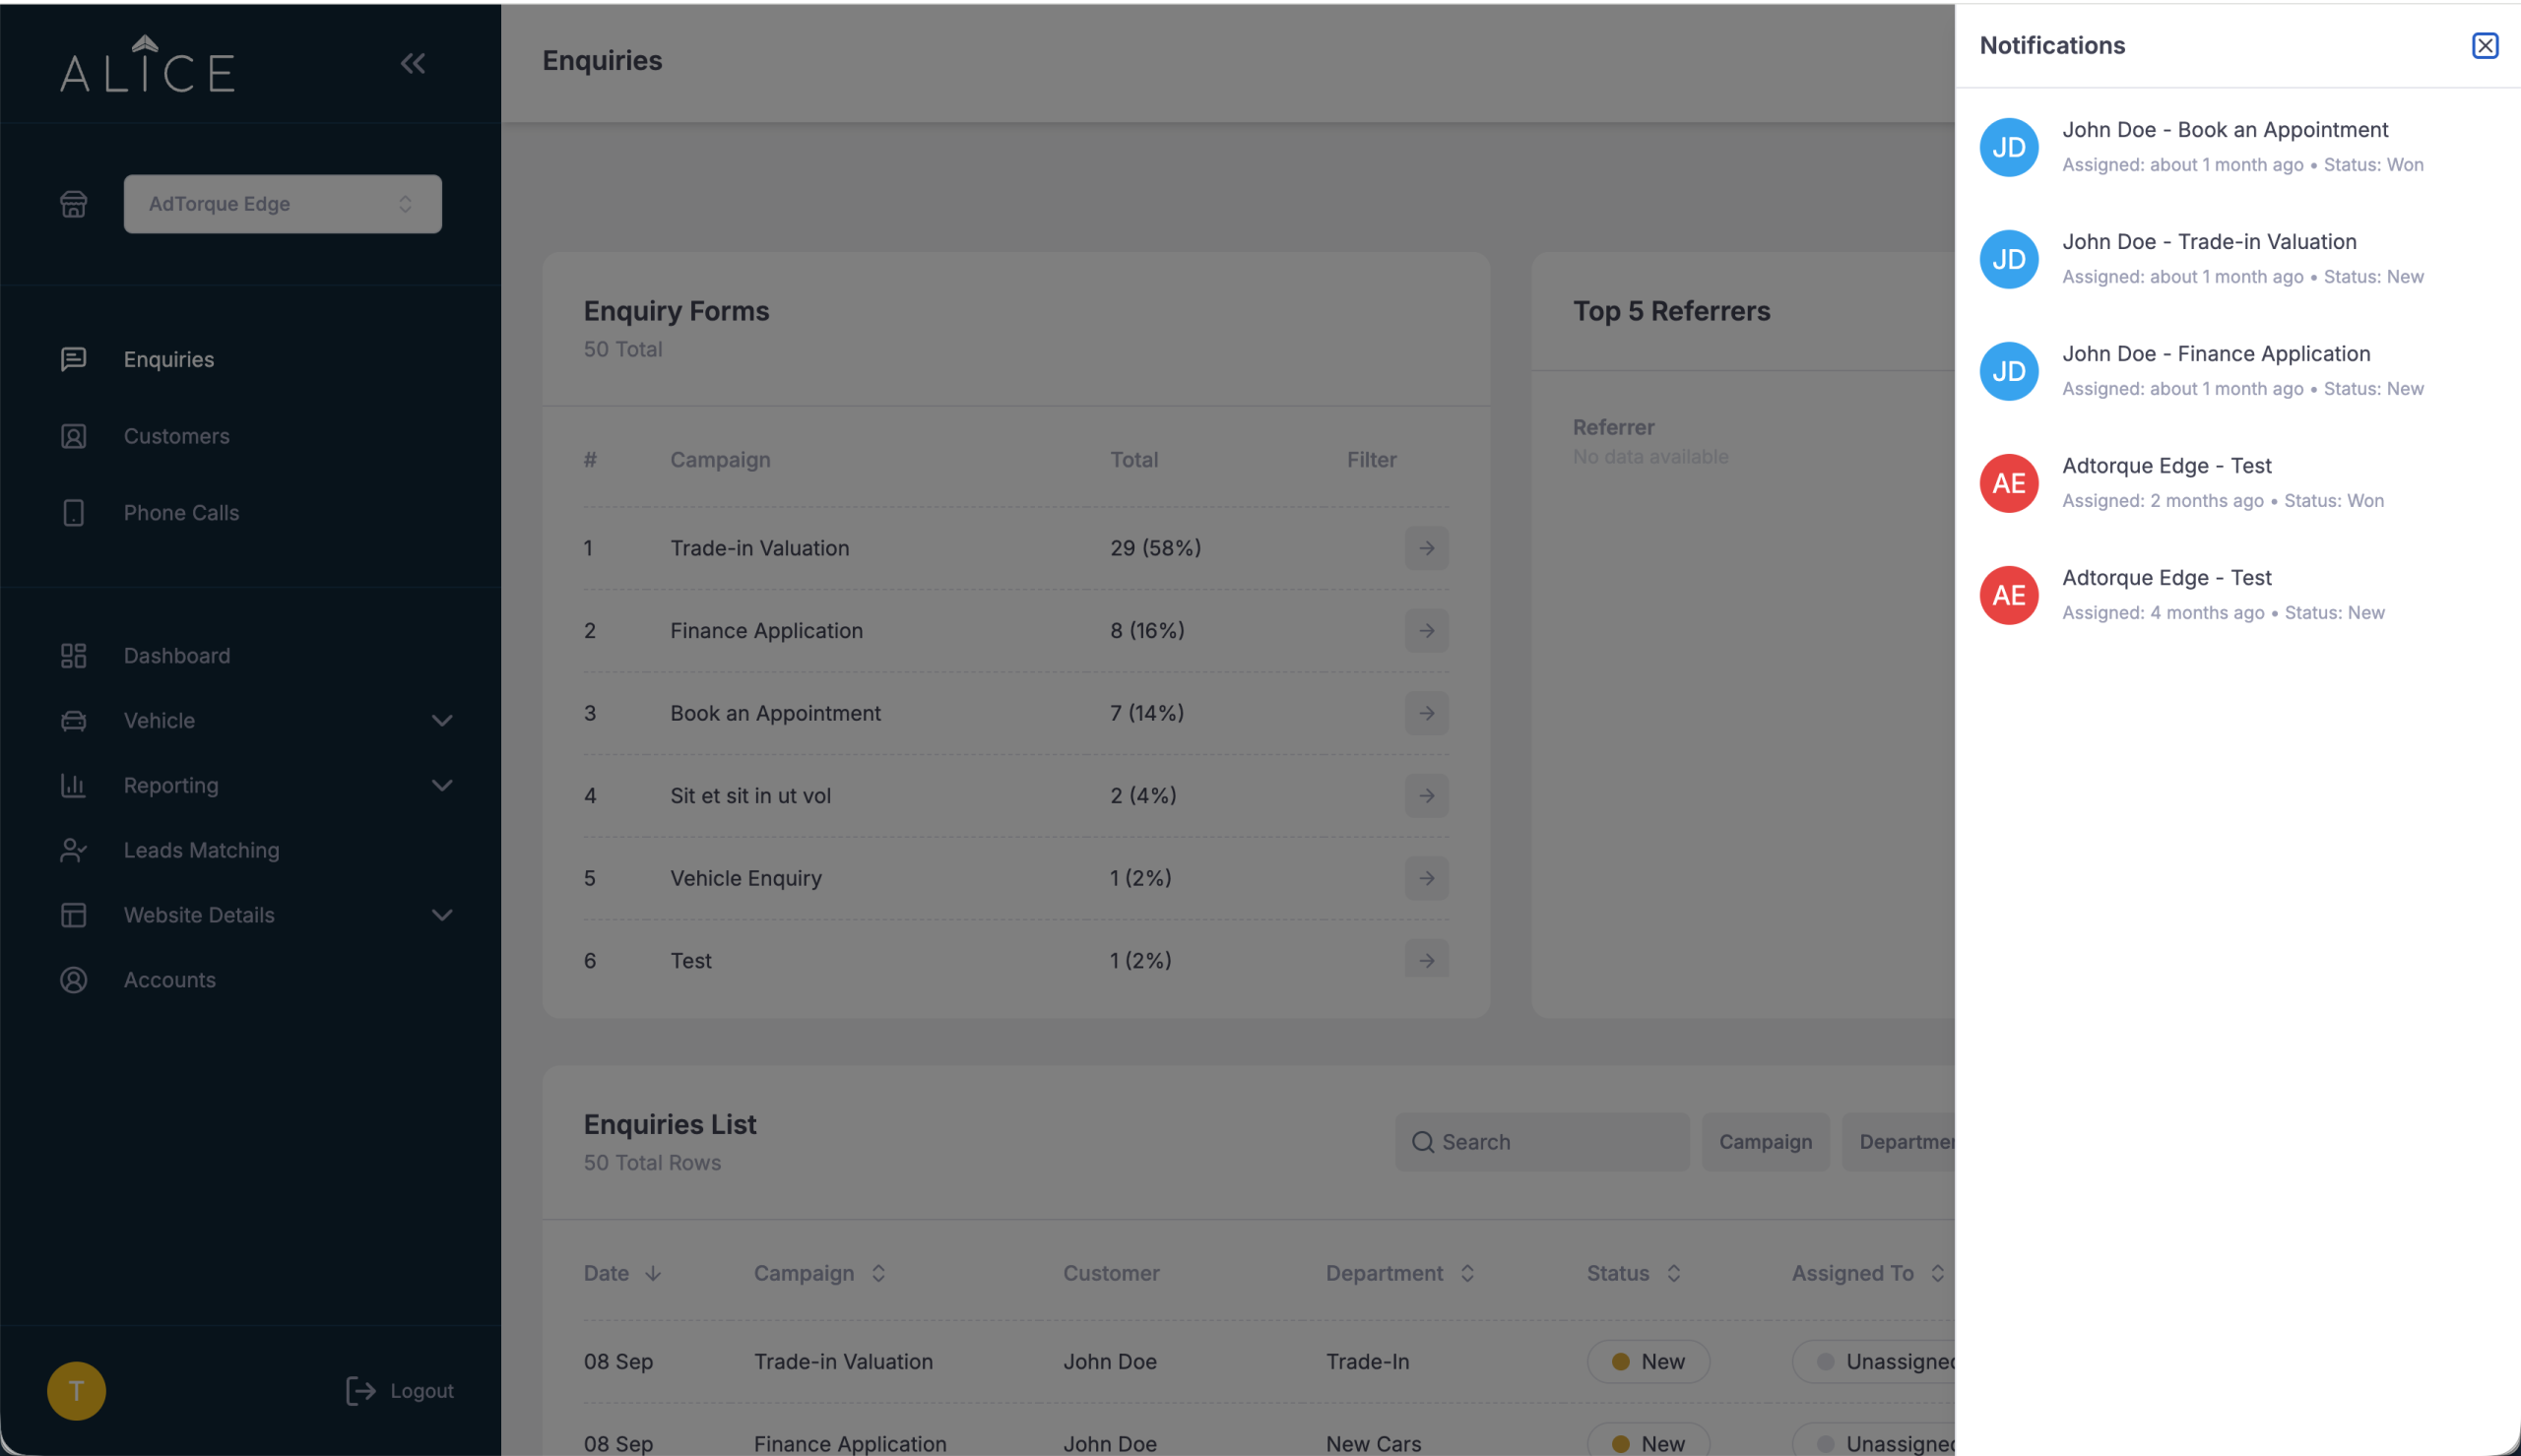This screenshot has width=2521, height=1456.
Task: Click the Phone Calls phone icon
Action: [x=73, y=513]
